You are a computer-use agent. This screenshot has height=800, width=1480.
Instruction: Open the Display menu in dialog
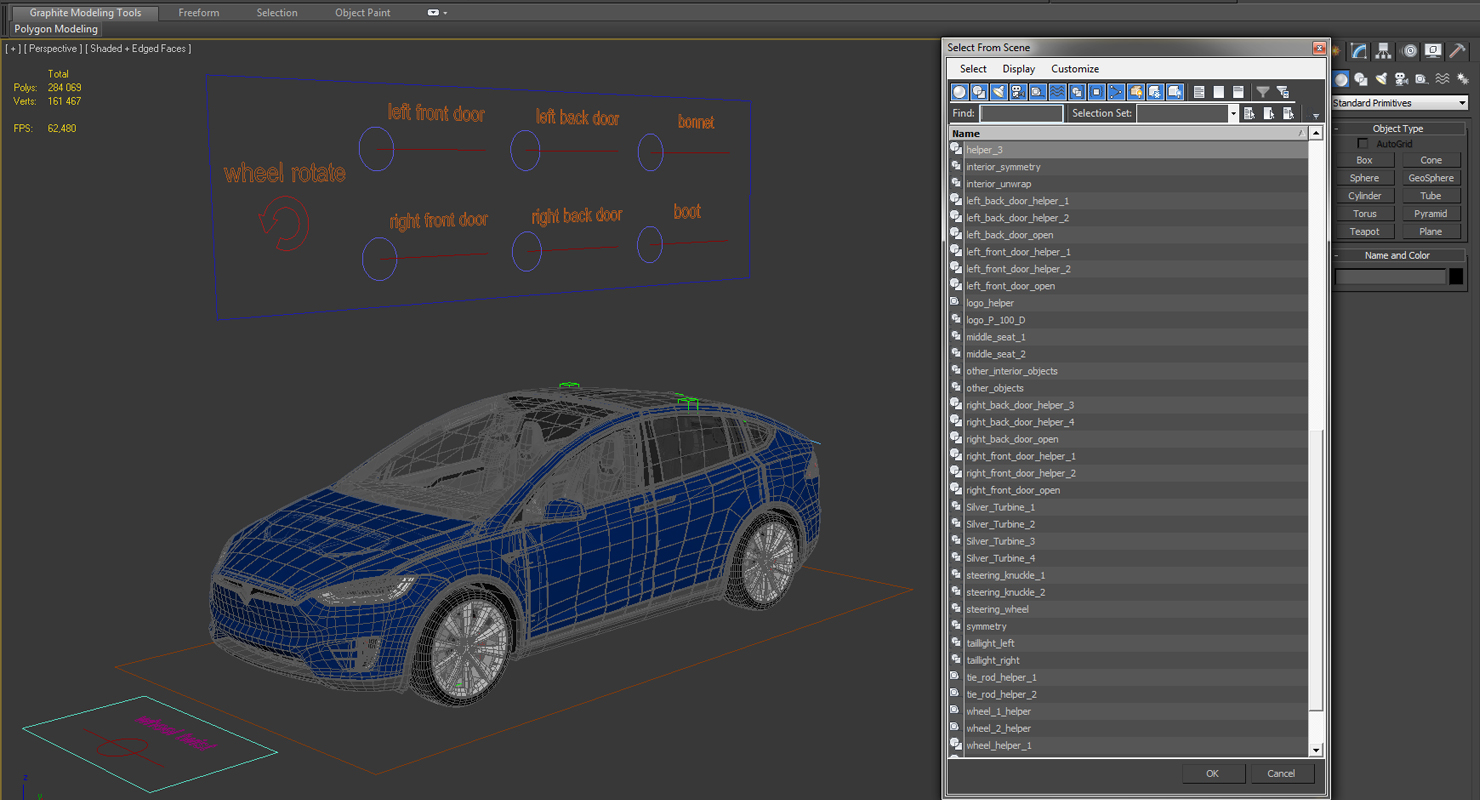1019,69
